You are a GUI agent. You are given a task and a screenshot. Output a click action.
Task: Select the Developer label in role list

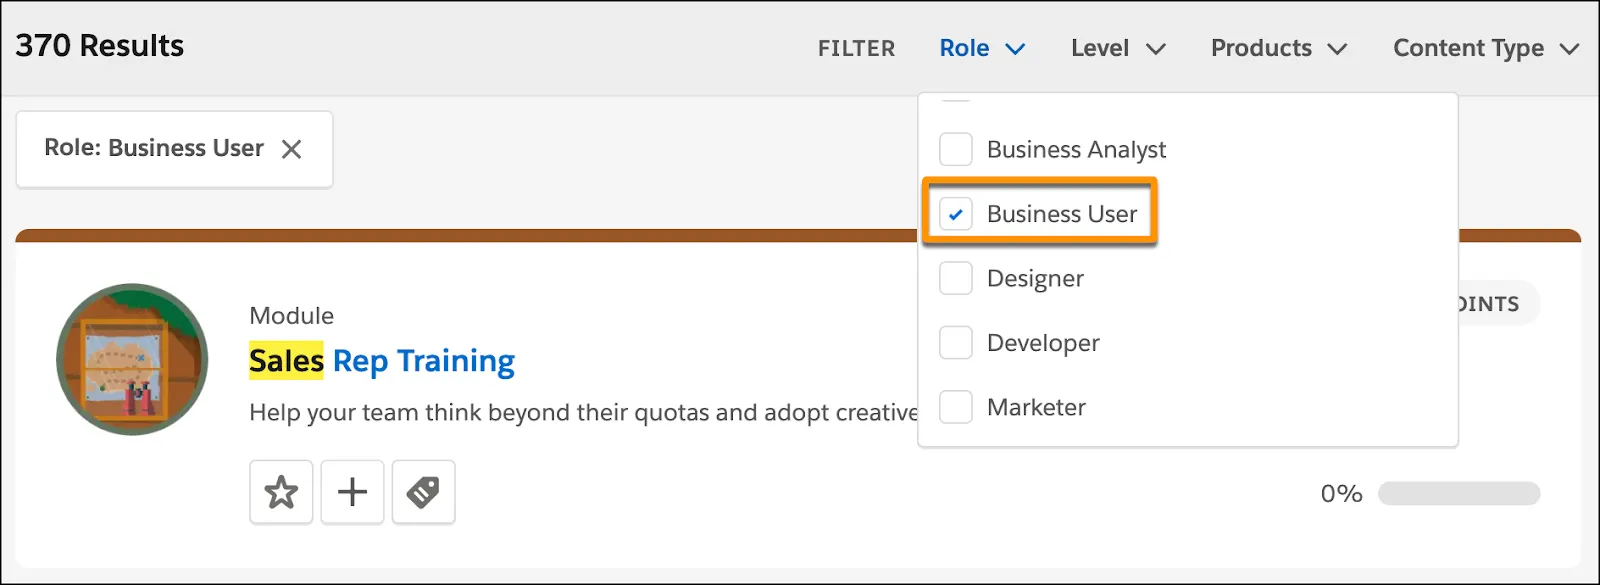(1043, 343)
